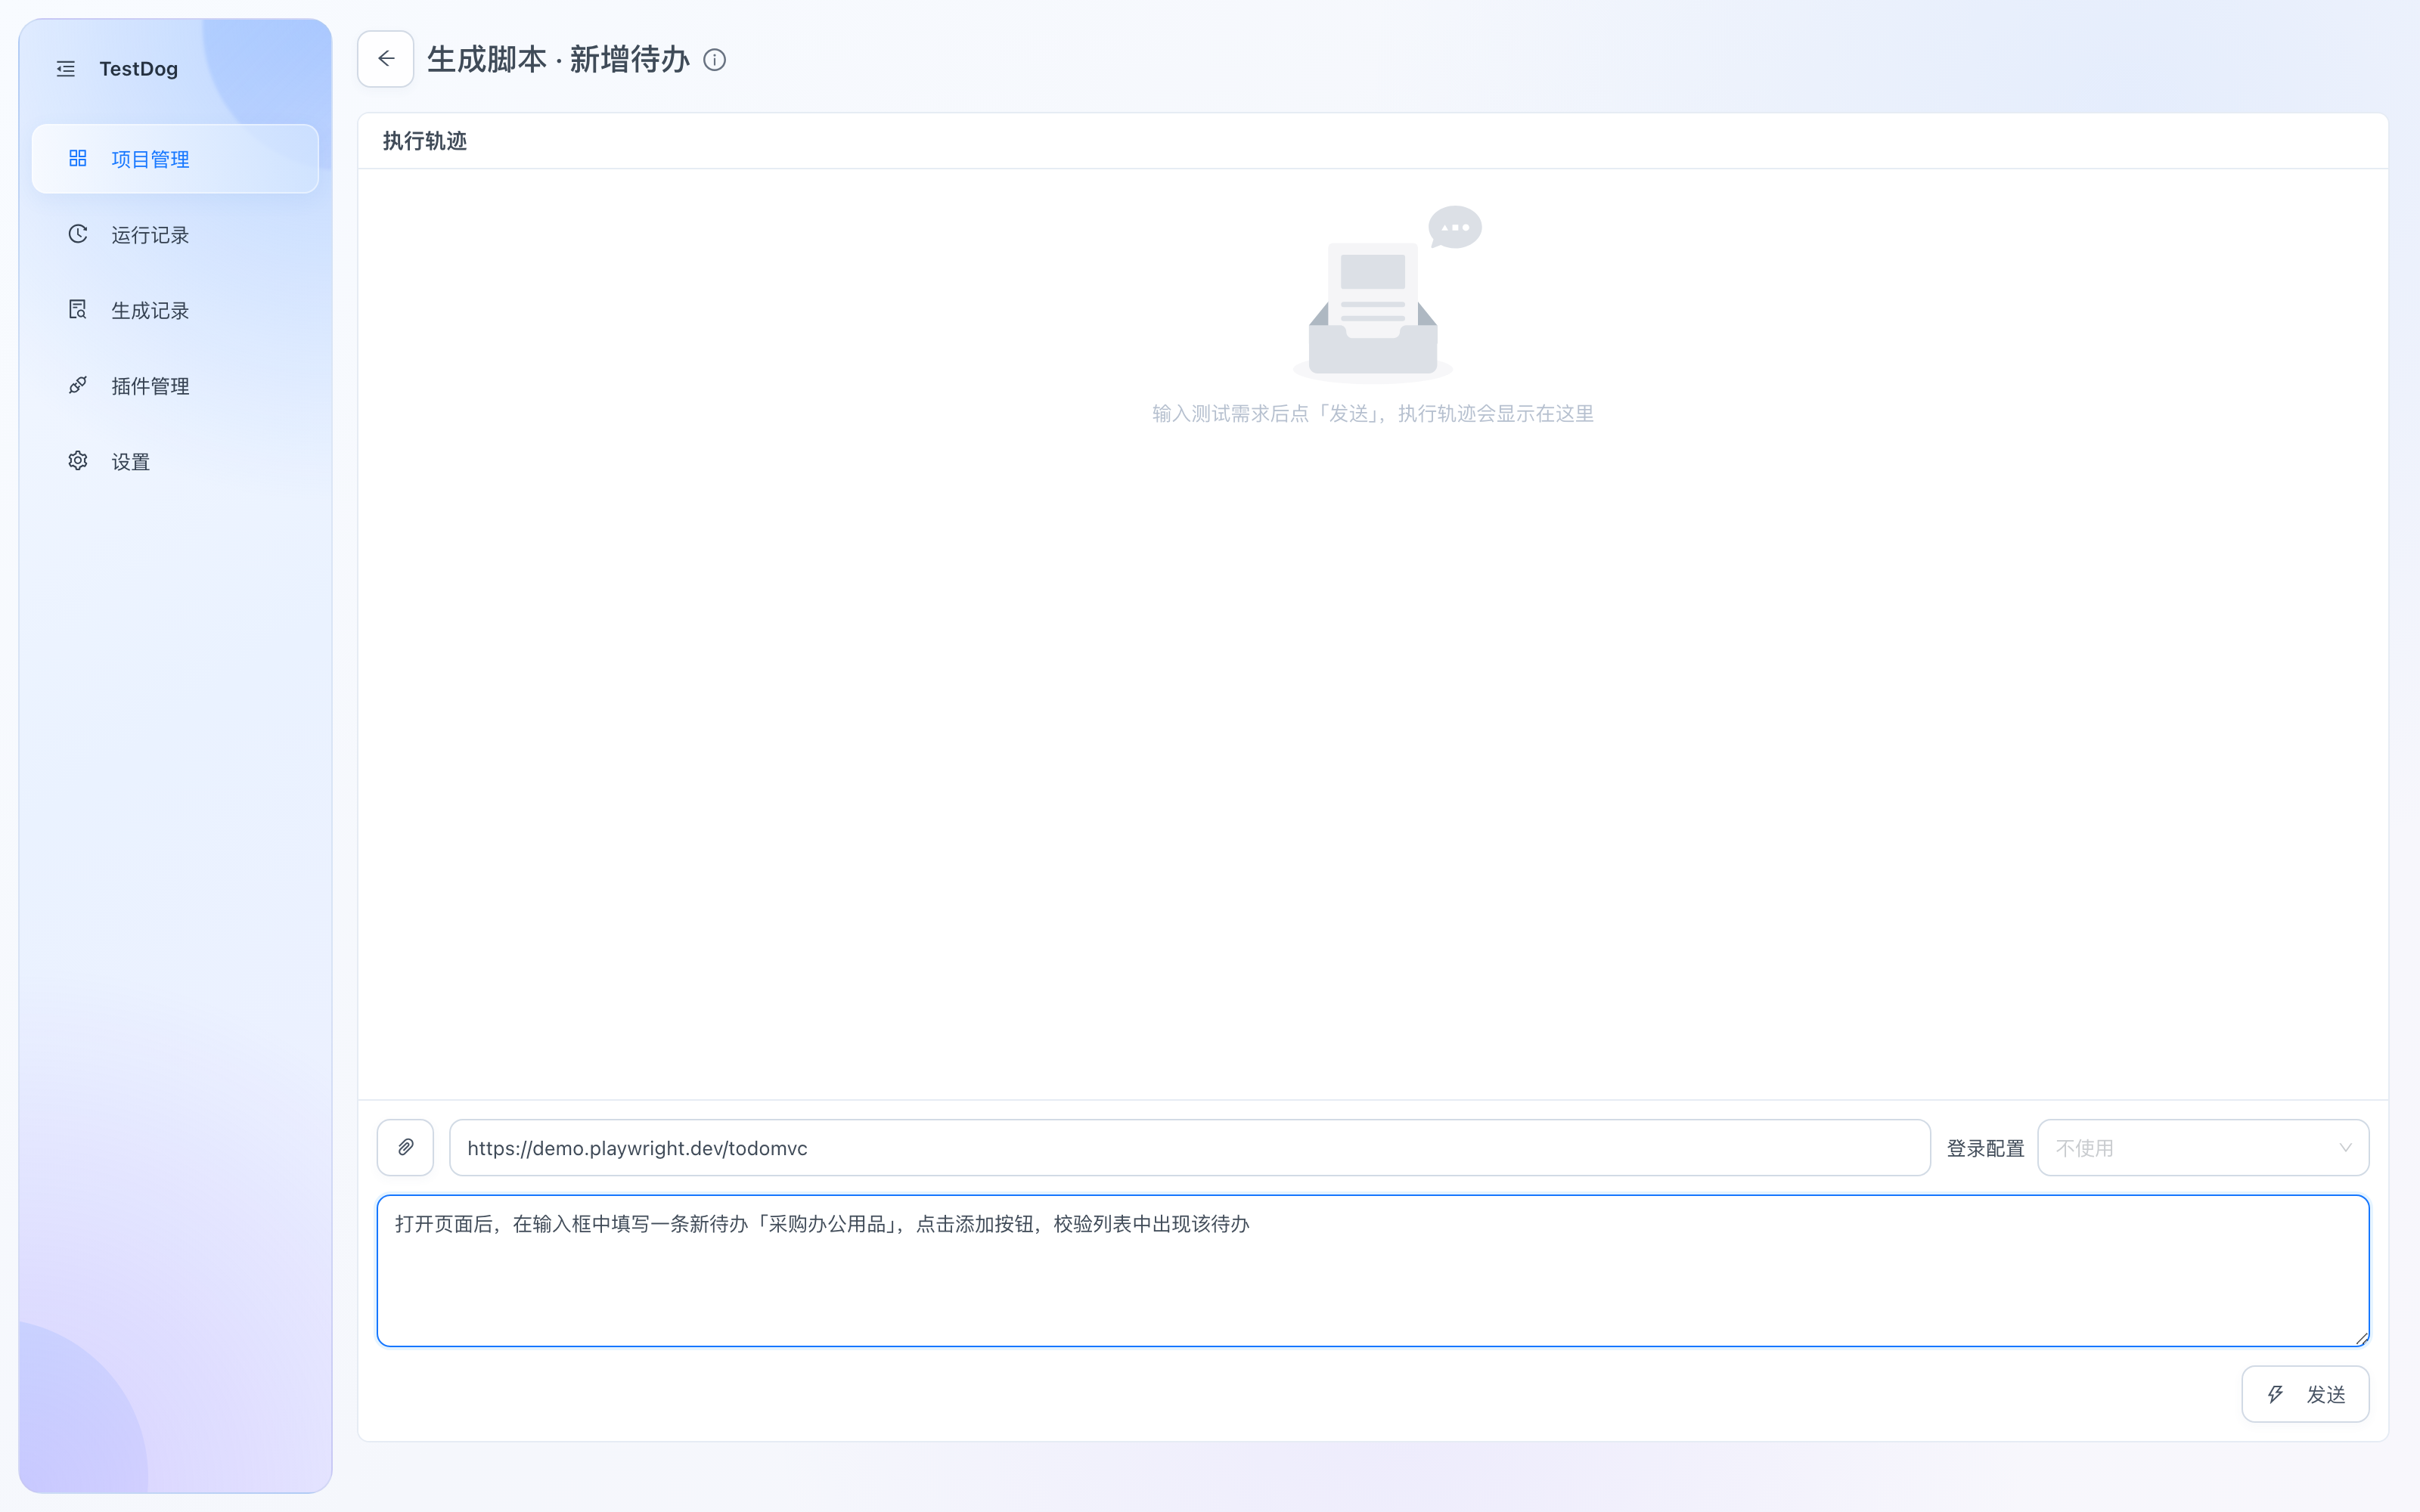Click the 生成脚本 · 新增待办 page title

pyautogui.click(x=558, y=60)
